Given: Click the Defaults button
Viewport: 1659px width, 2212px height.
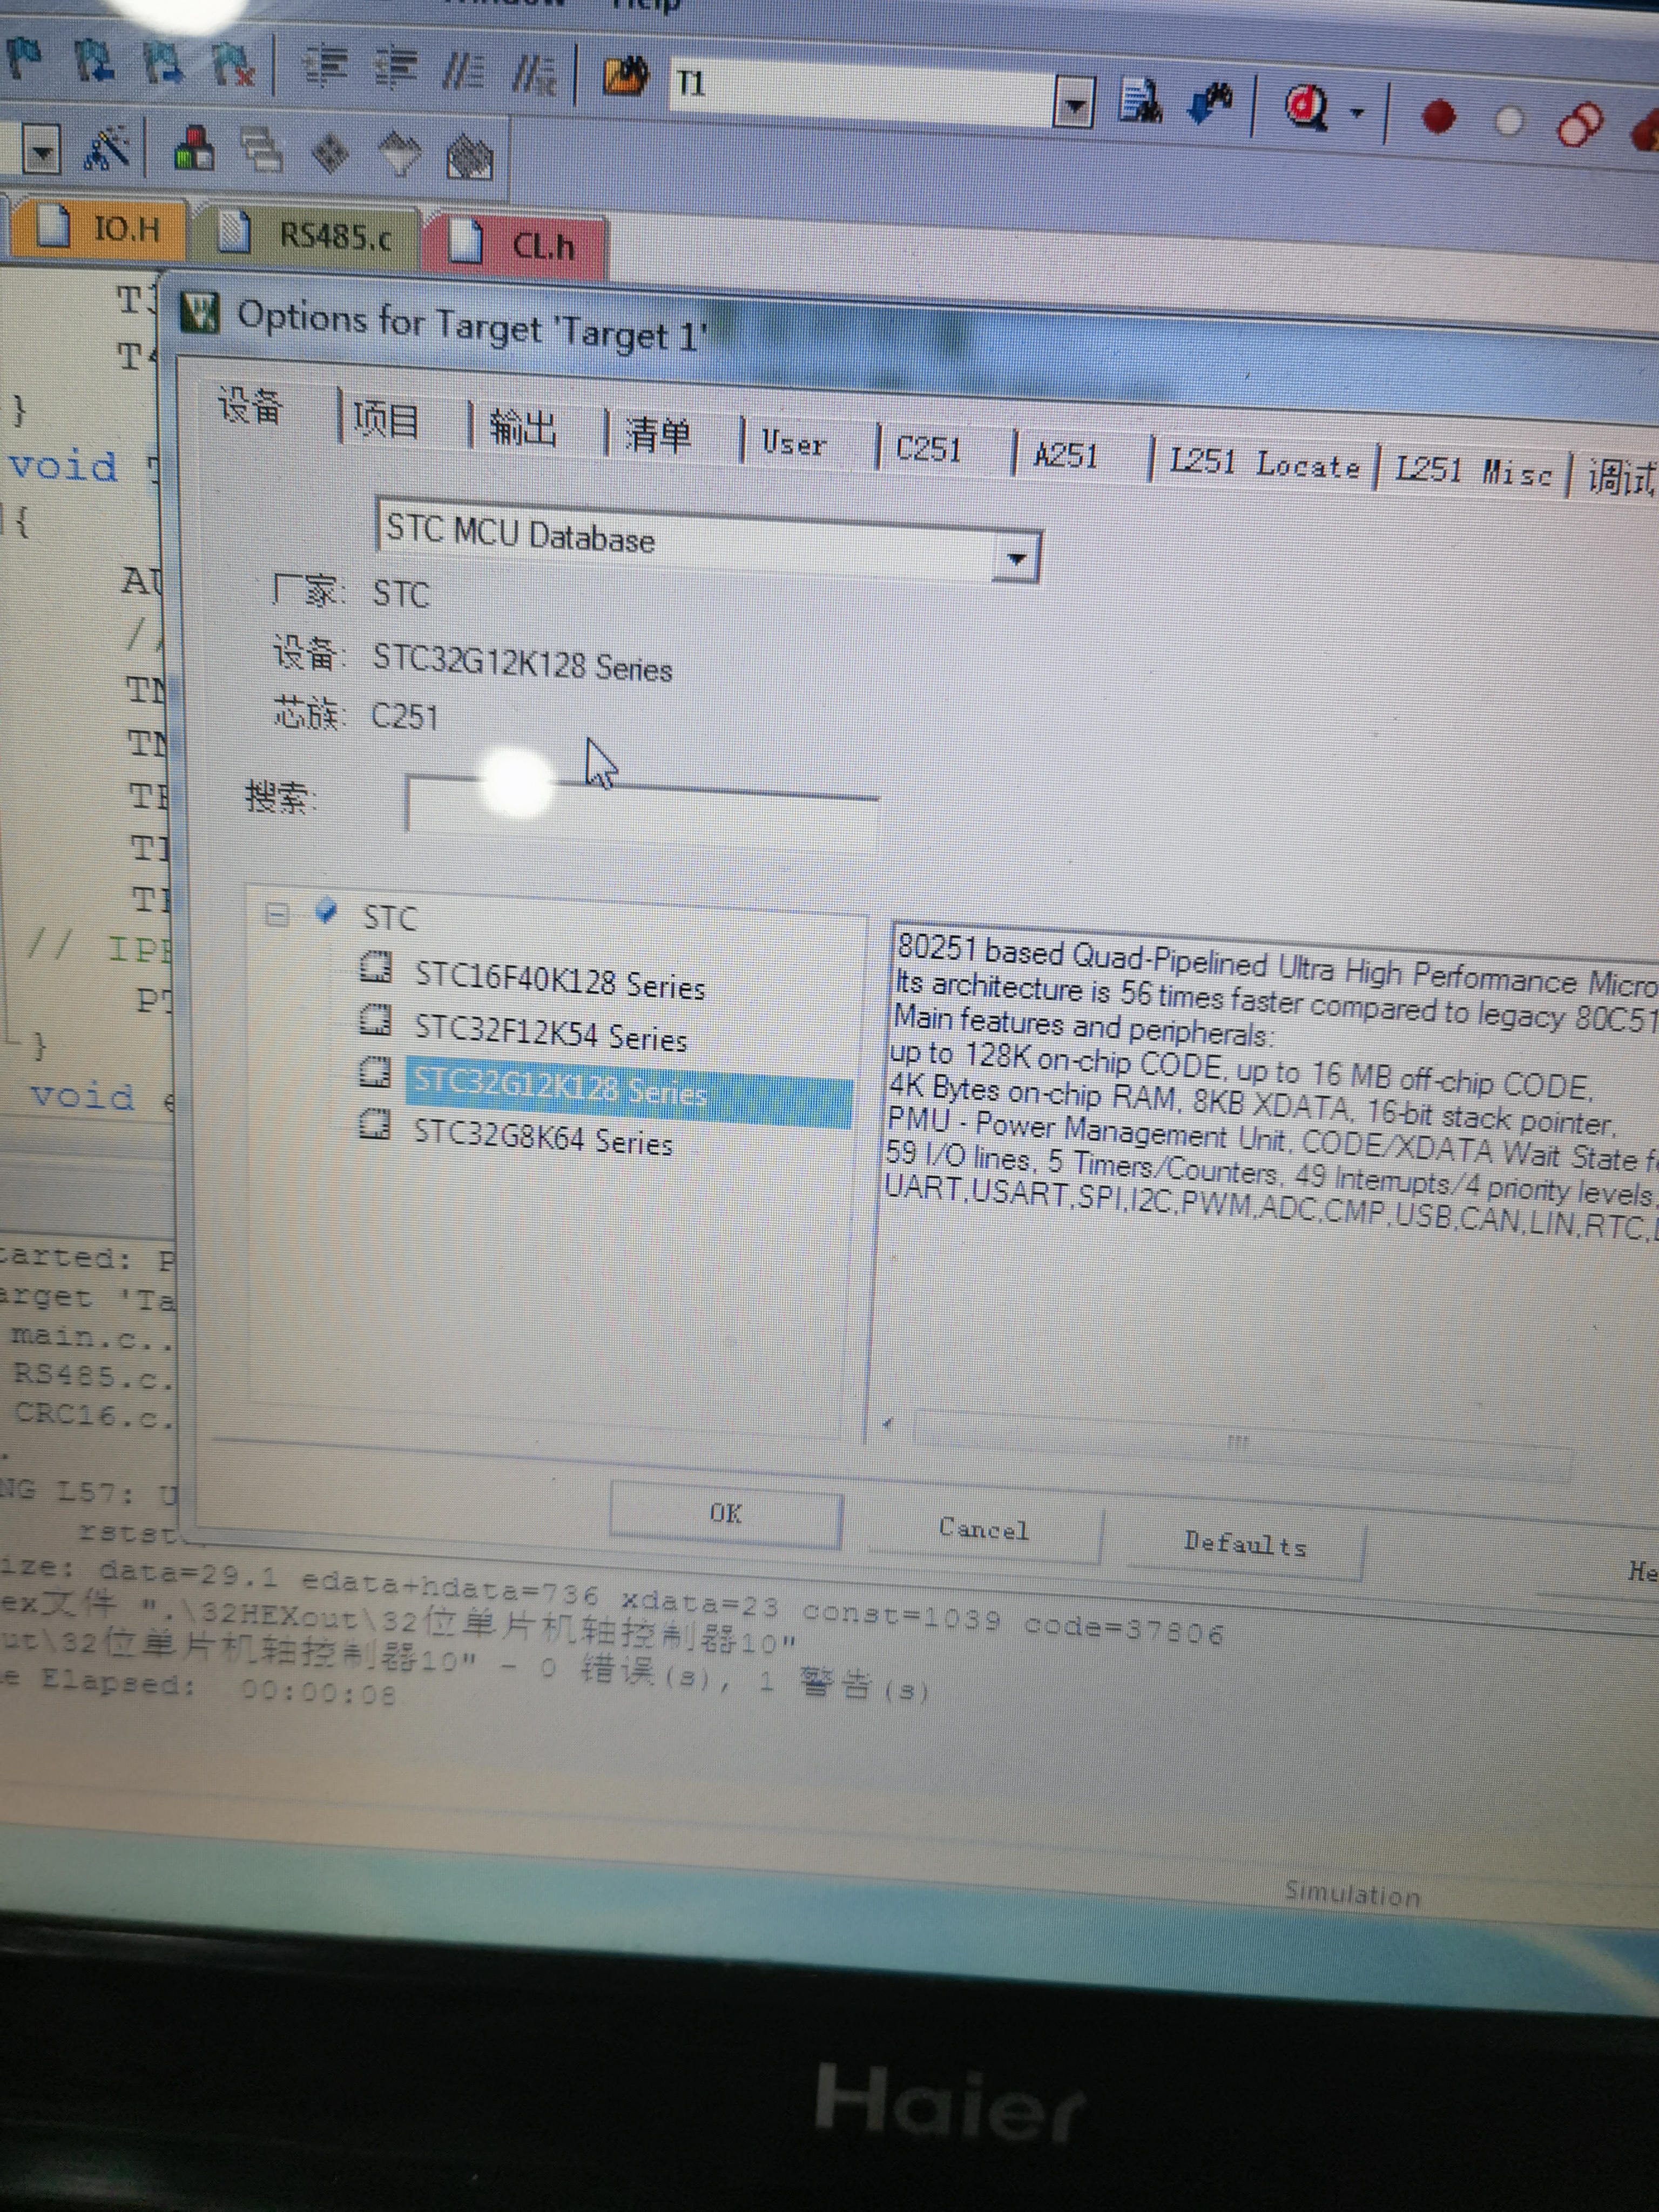Looking at the screenshot, I should 1246,1543.
